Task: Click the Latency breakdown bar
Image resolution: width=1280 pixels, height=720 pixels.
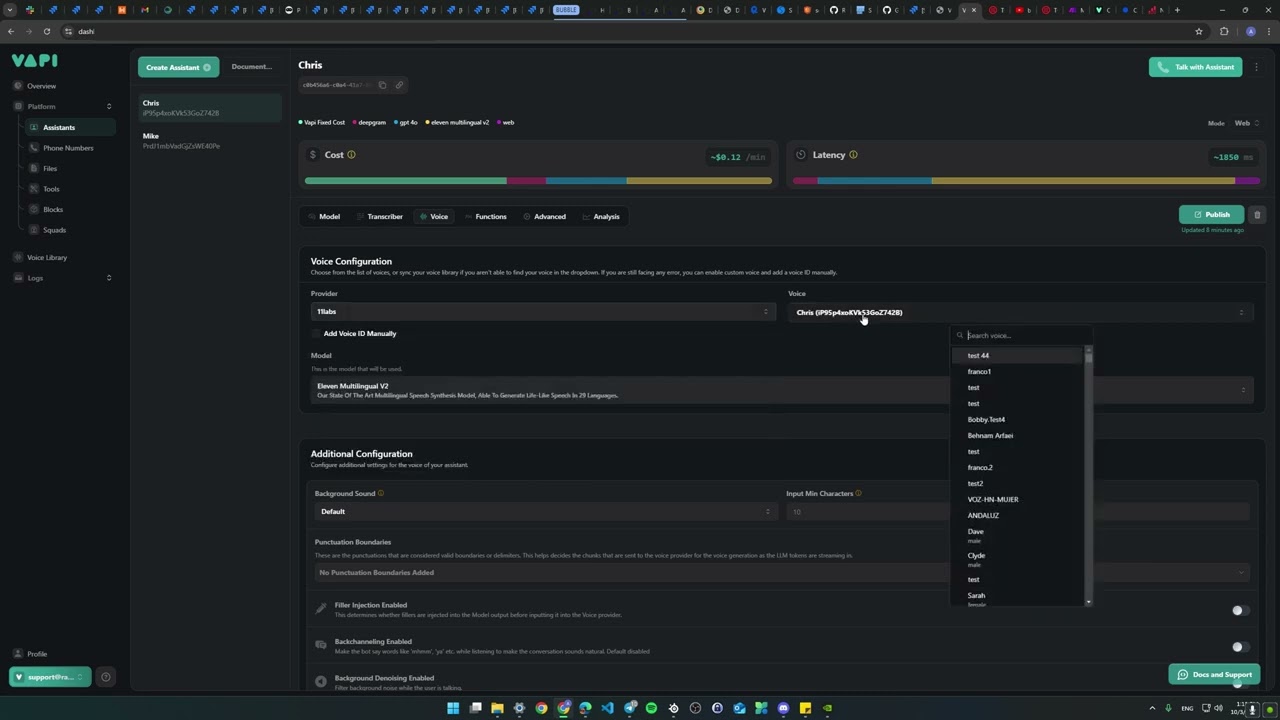Action: pyautogui.click(x=1026, y=181)
